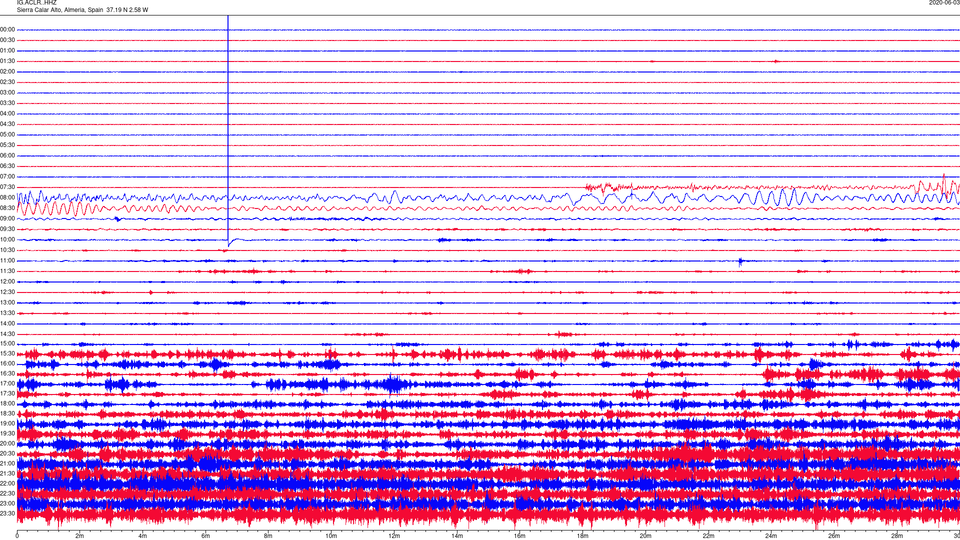Click the 20m tick on the bottom axis

(x=645, y=536)
